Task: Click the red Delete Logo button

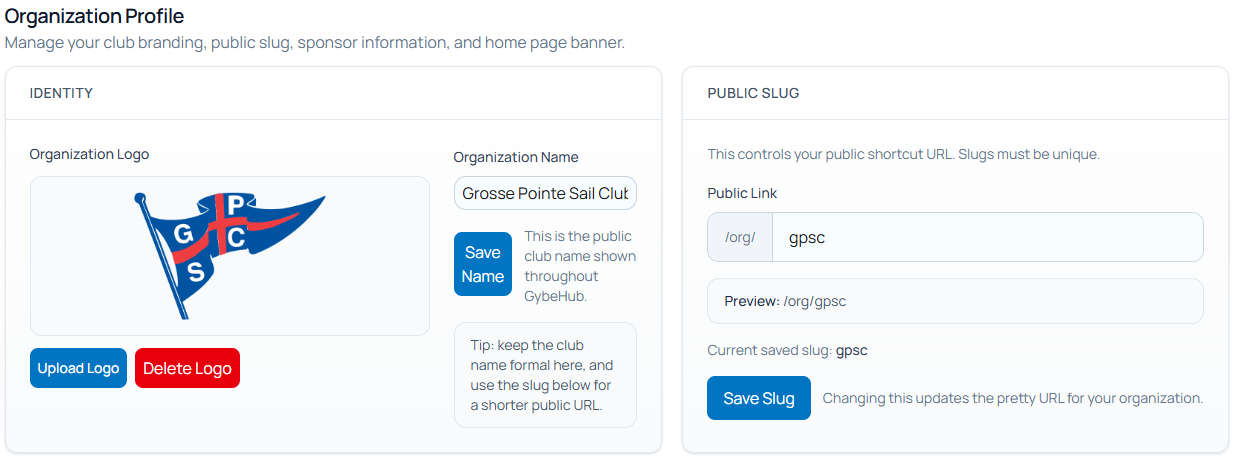Action: pos(187,368)
